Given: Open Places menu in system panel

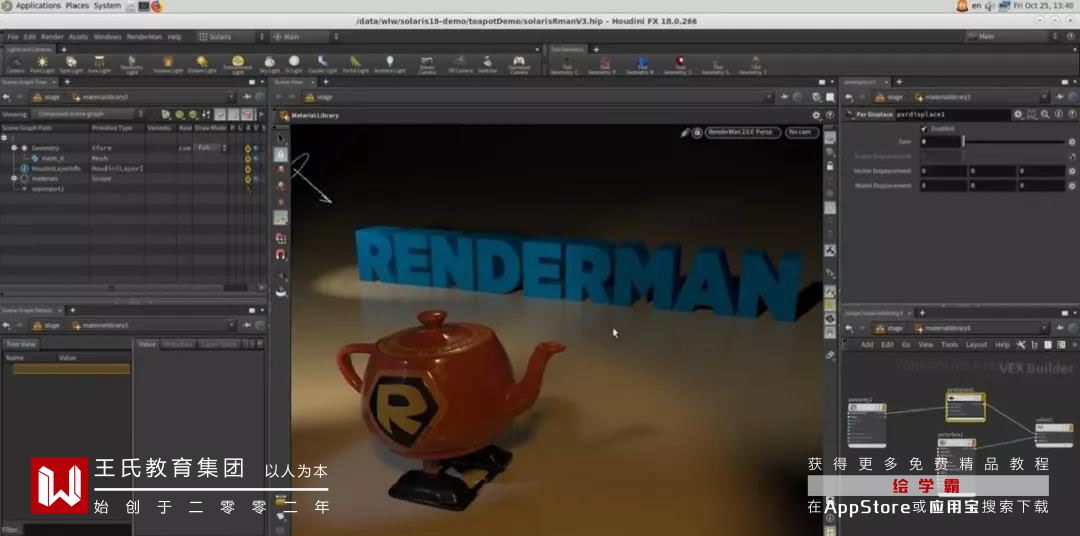Looking at the screenshot, I should click(77, 6).
